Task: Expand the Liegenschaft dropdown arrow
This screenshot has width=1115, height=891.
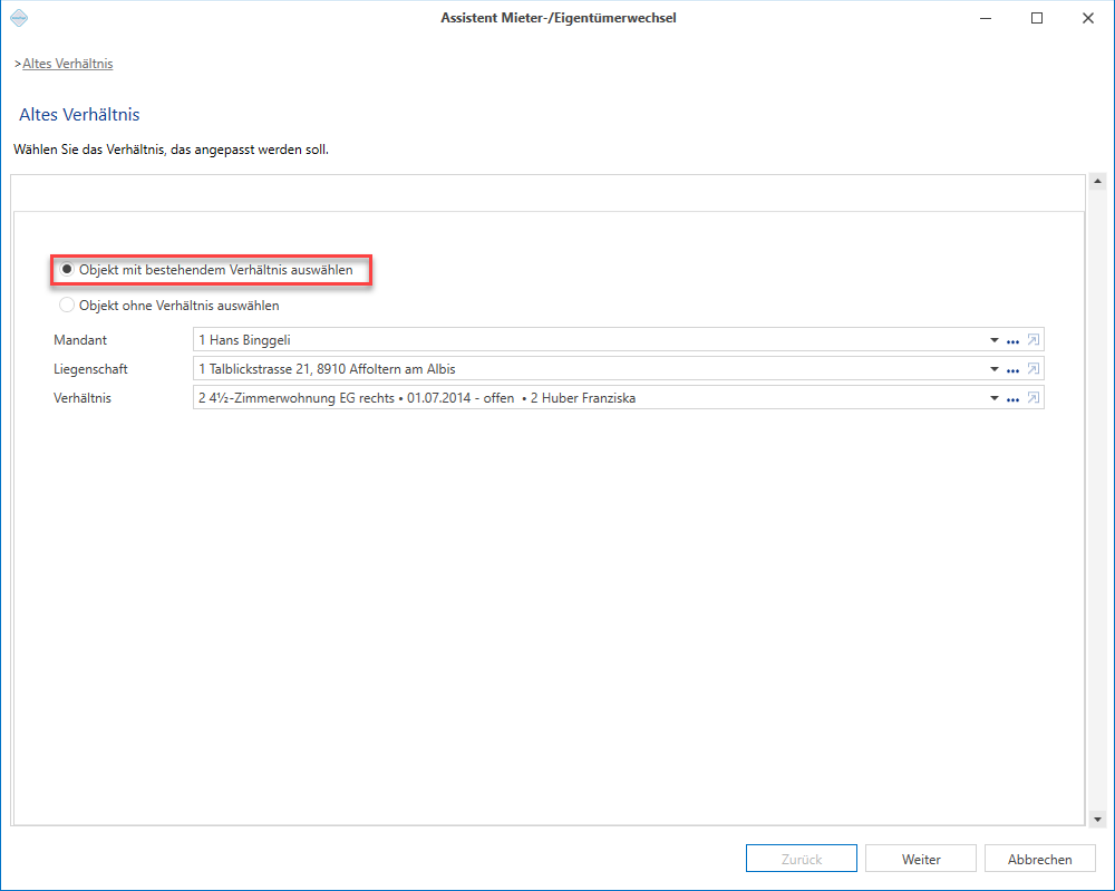Action: pyautogui.click(x=994, y=369)
